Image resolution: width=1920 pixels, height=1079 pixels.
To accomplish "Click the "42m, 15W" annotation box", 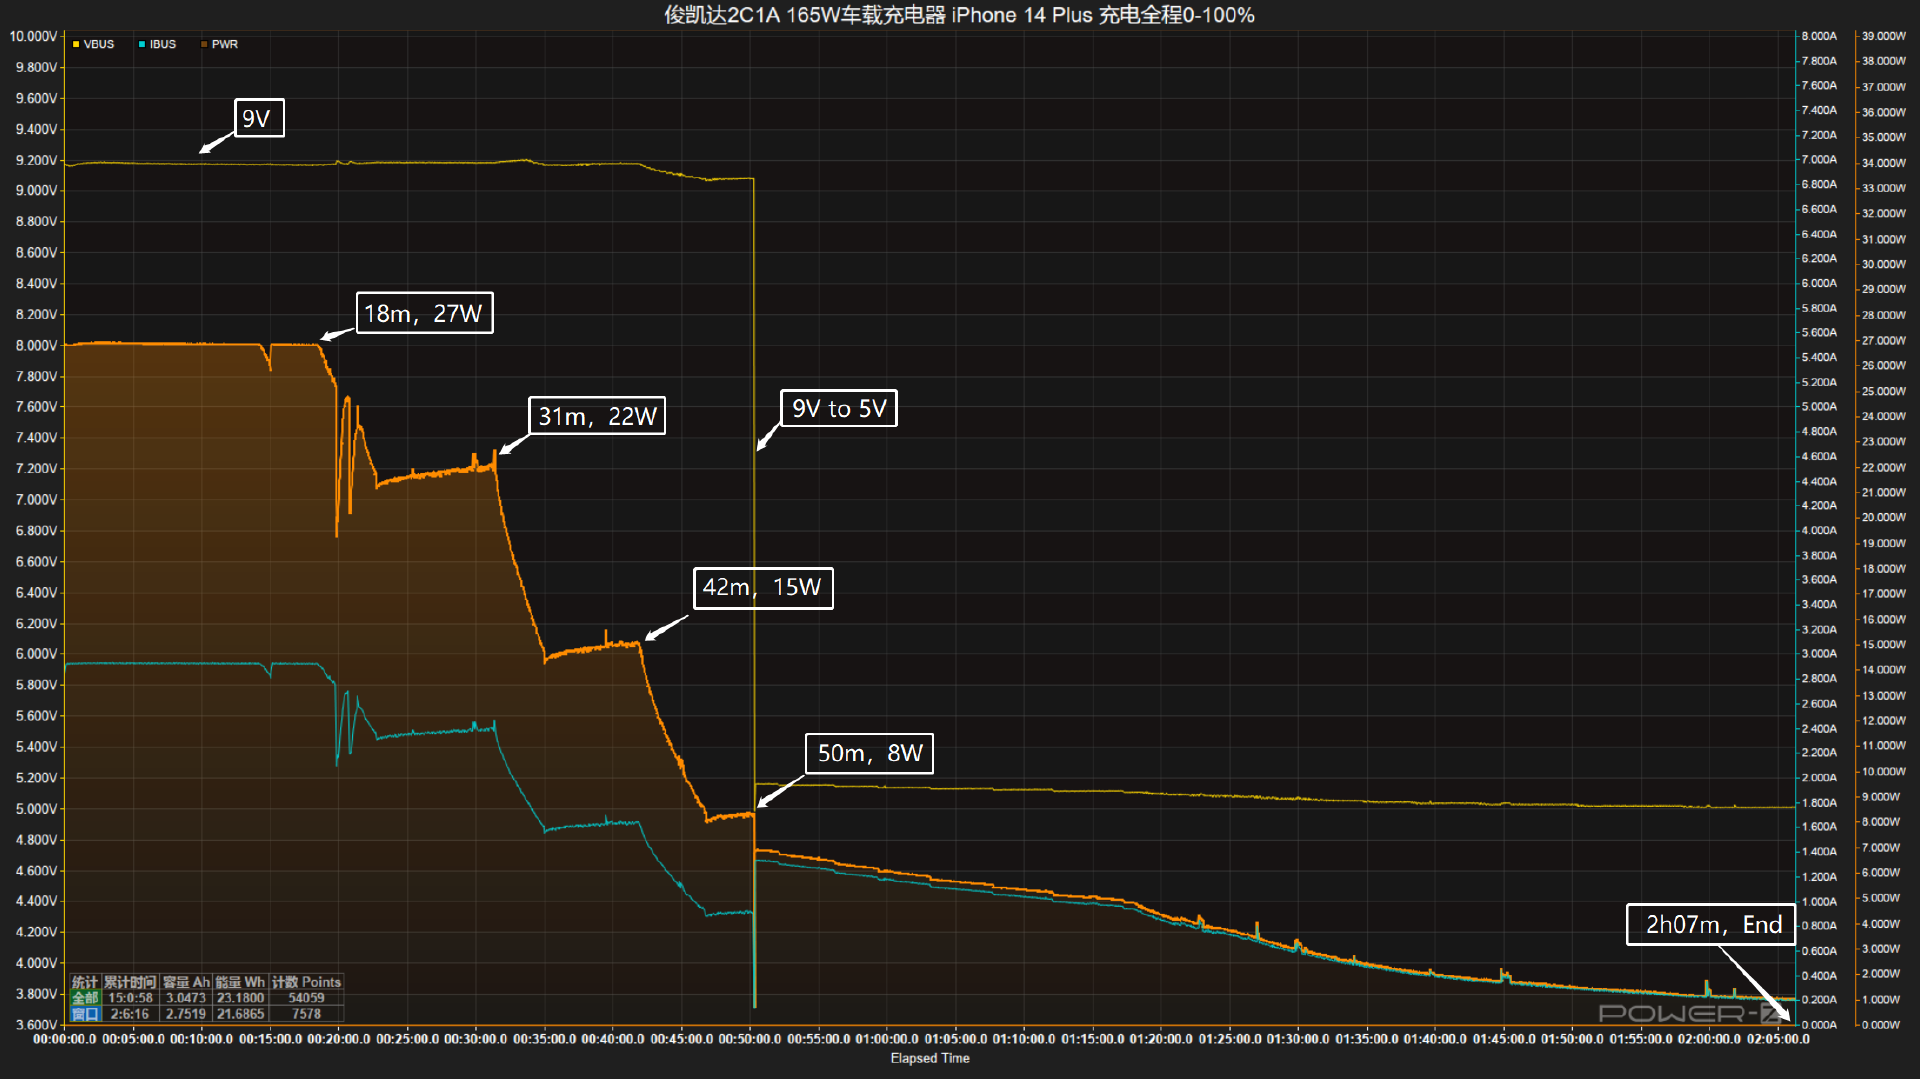I will (762, 588).
